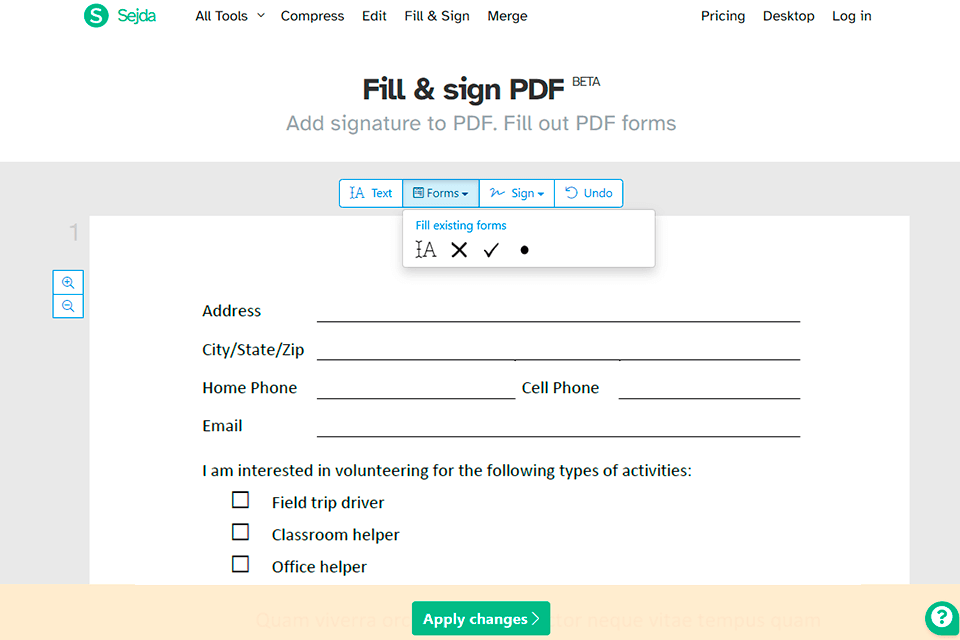This screenshot has width=960, height=640.
Task: Select the X mark form-filling icon
Action: [x=458, y=250]
